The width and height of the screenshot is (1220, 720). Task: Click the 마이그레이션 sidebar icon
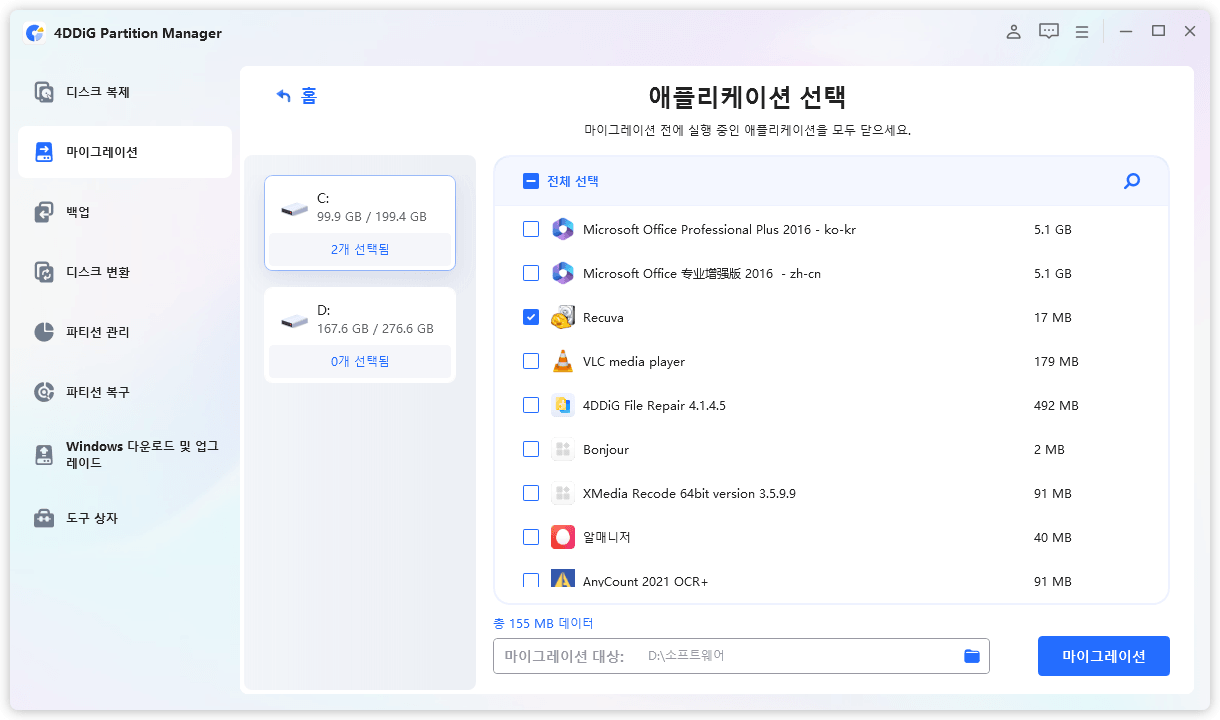click(x=44, y=152)
